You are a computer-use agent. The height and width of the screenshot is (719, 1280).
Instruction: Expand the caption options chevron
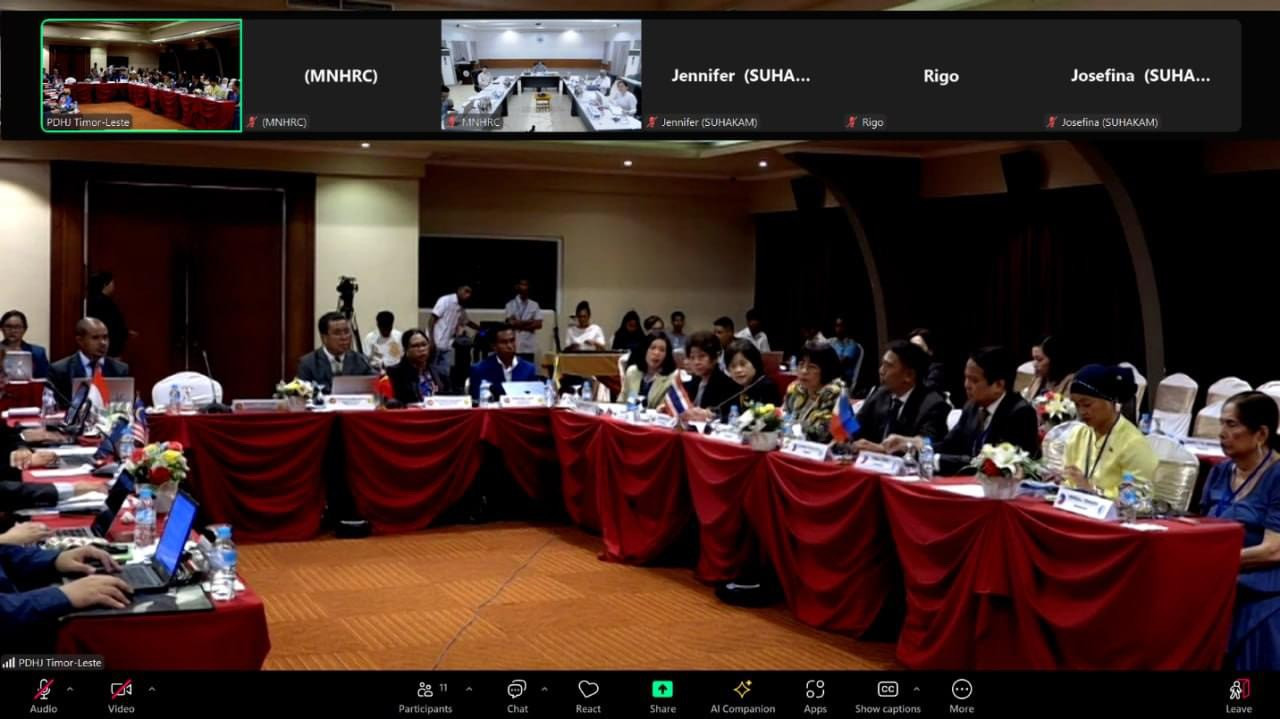click(916, 689)
